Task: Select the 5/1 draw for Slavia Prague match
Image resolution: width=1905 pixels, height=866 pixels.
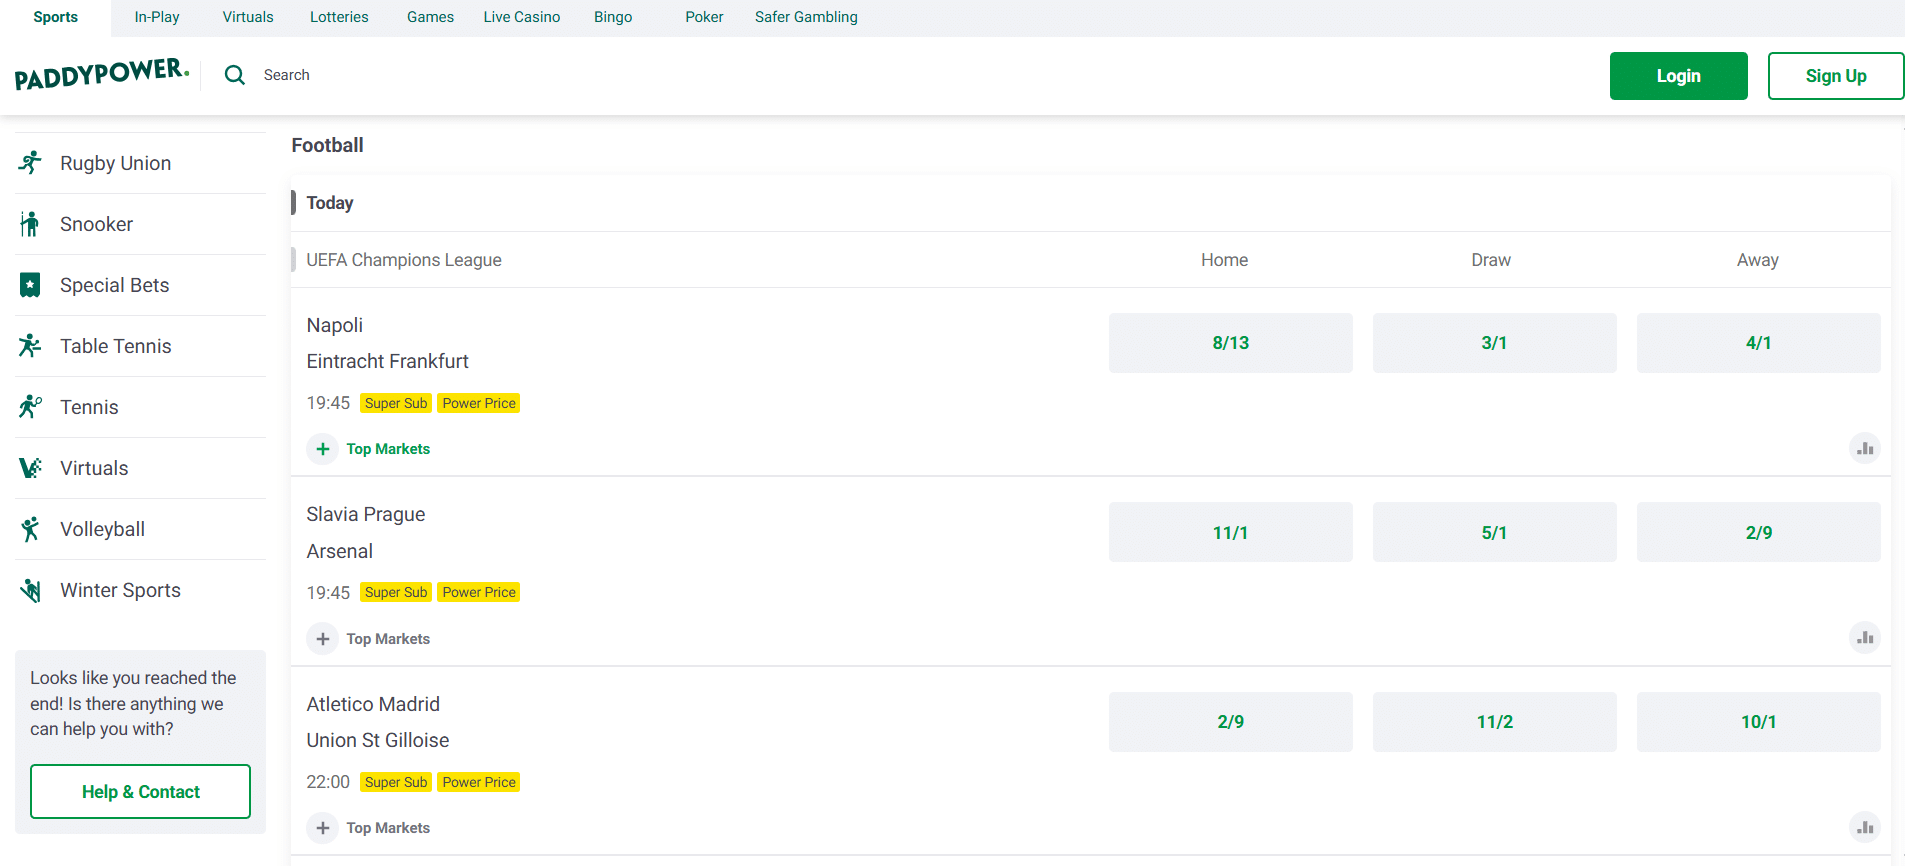Action: [1495, 532]
